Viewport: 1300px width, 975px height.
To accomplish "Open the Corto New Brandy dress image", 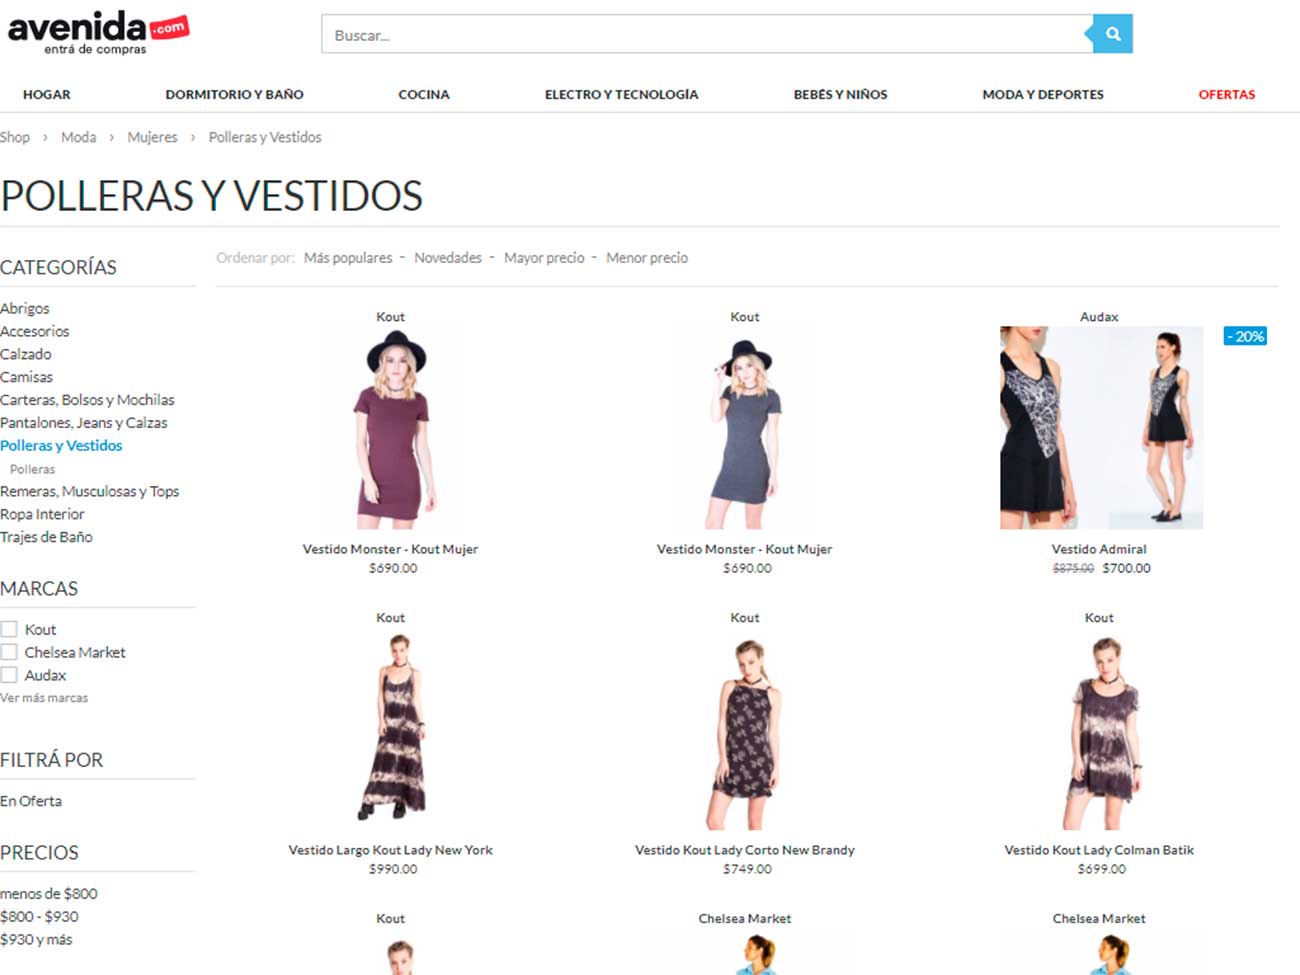I will point(745,729).
